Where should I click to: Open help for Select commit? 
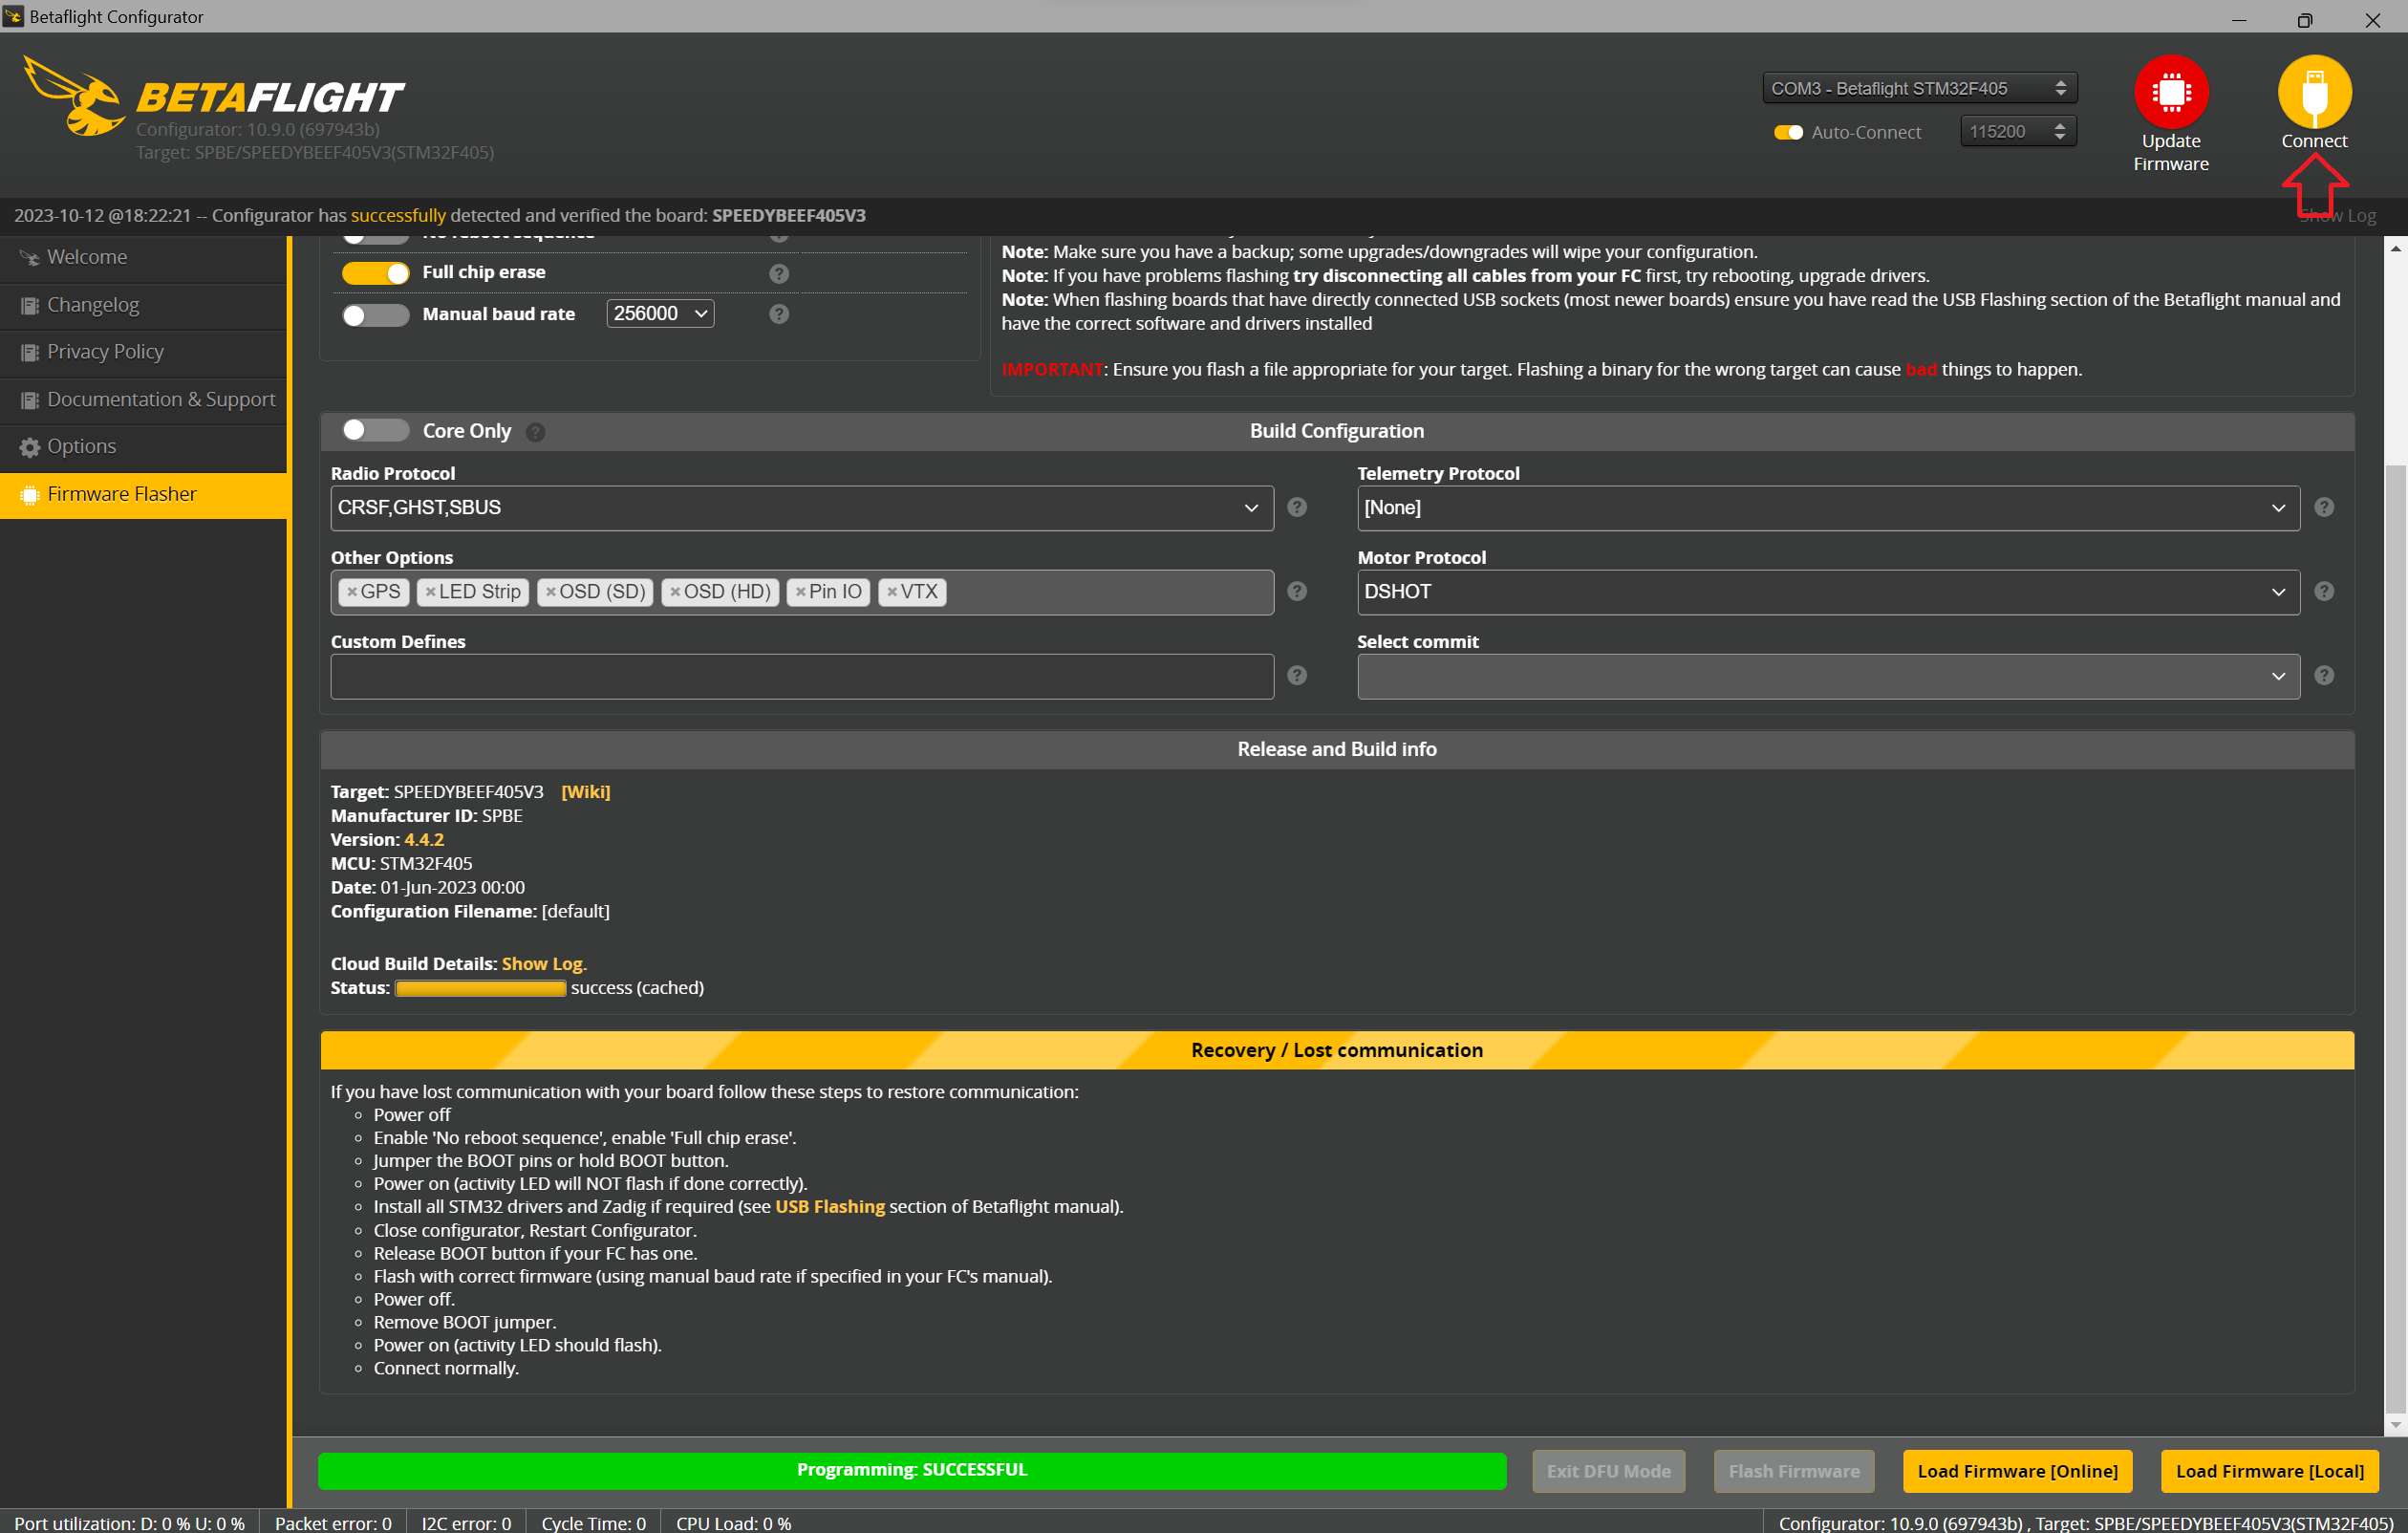2323,675
